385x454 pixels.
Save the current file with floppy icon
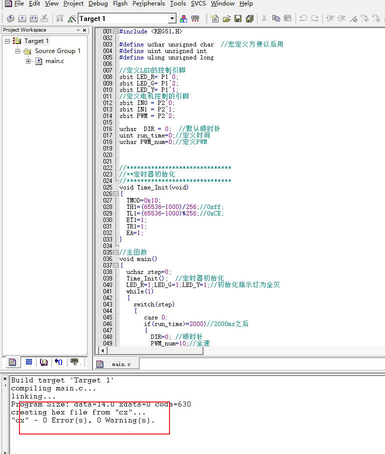click(x=238, y=19)
